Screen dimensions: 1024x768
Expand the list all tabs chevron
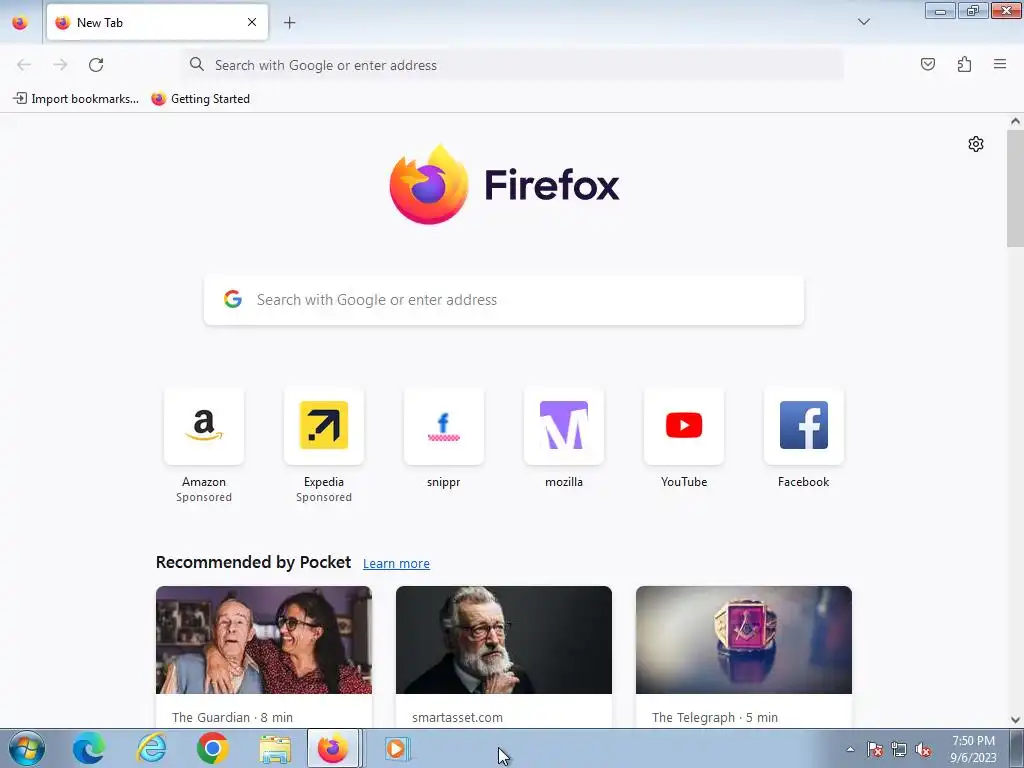tap(863, 22)
